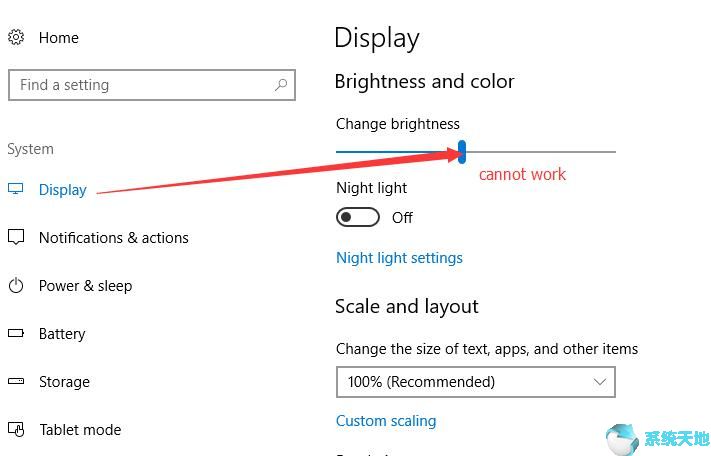Click the brightness slider handle
Screen dimensions: 711x456
462,152
